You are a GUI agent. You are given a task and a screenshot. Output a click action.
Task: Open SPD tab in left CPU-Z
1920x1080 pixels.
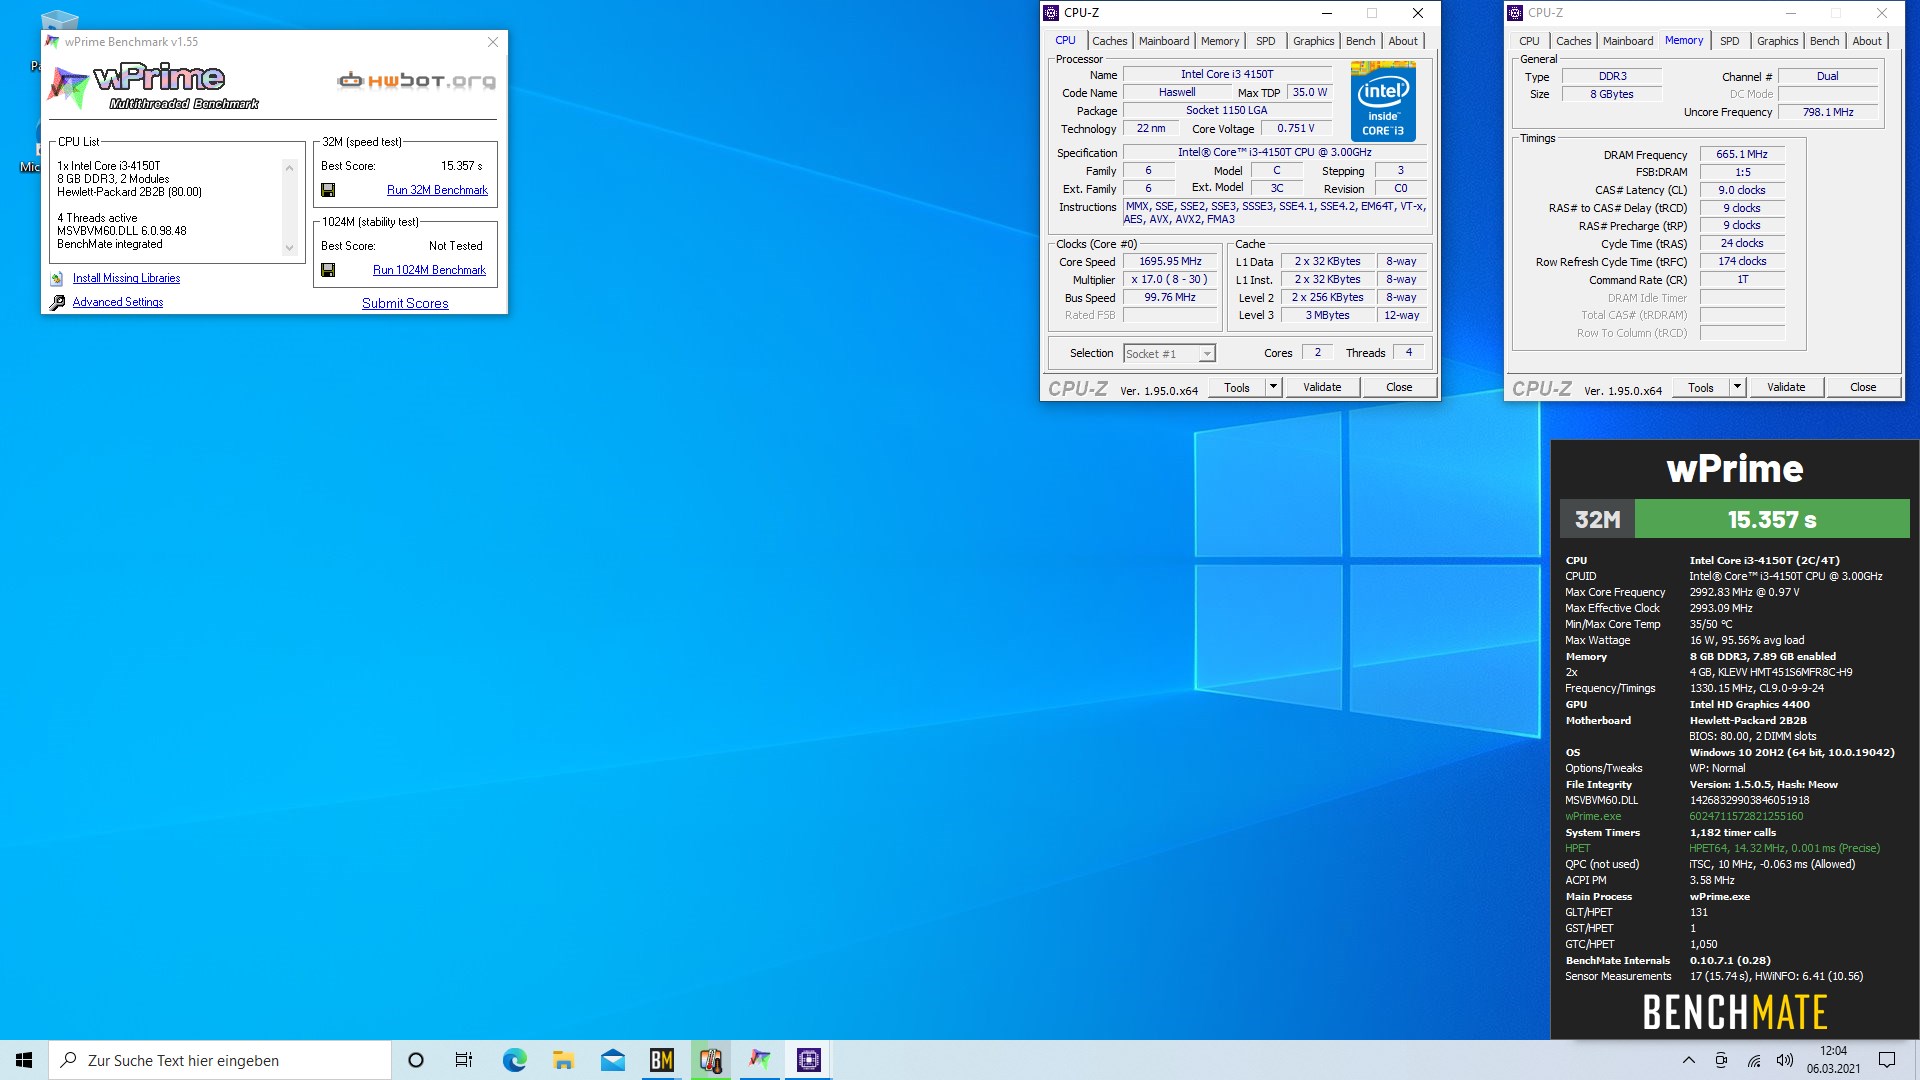click(x=1265, y=41)
